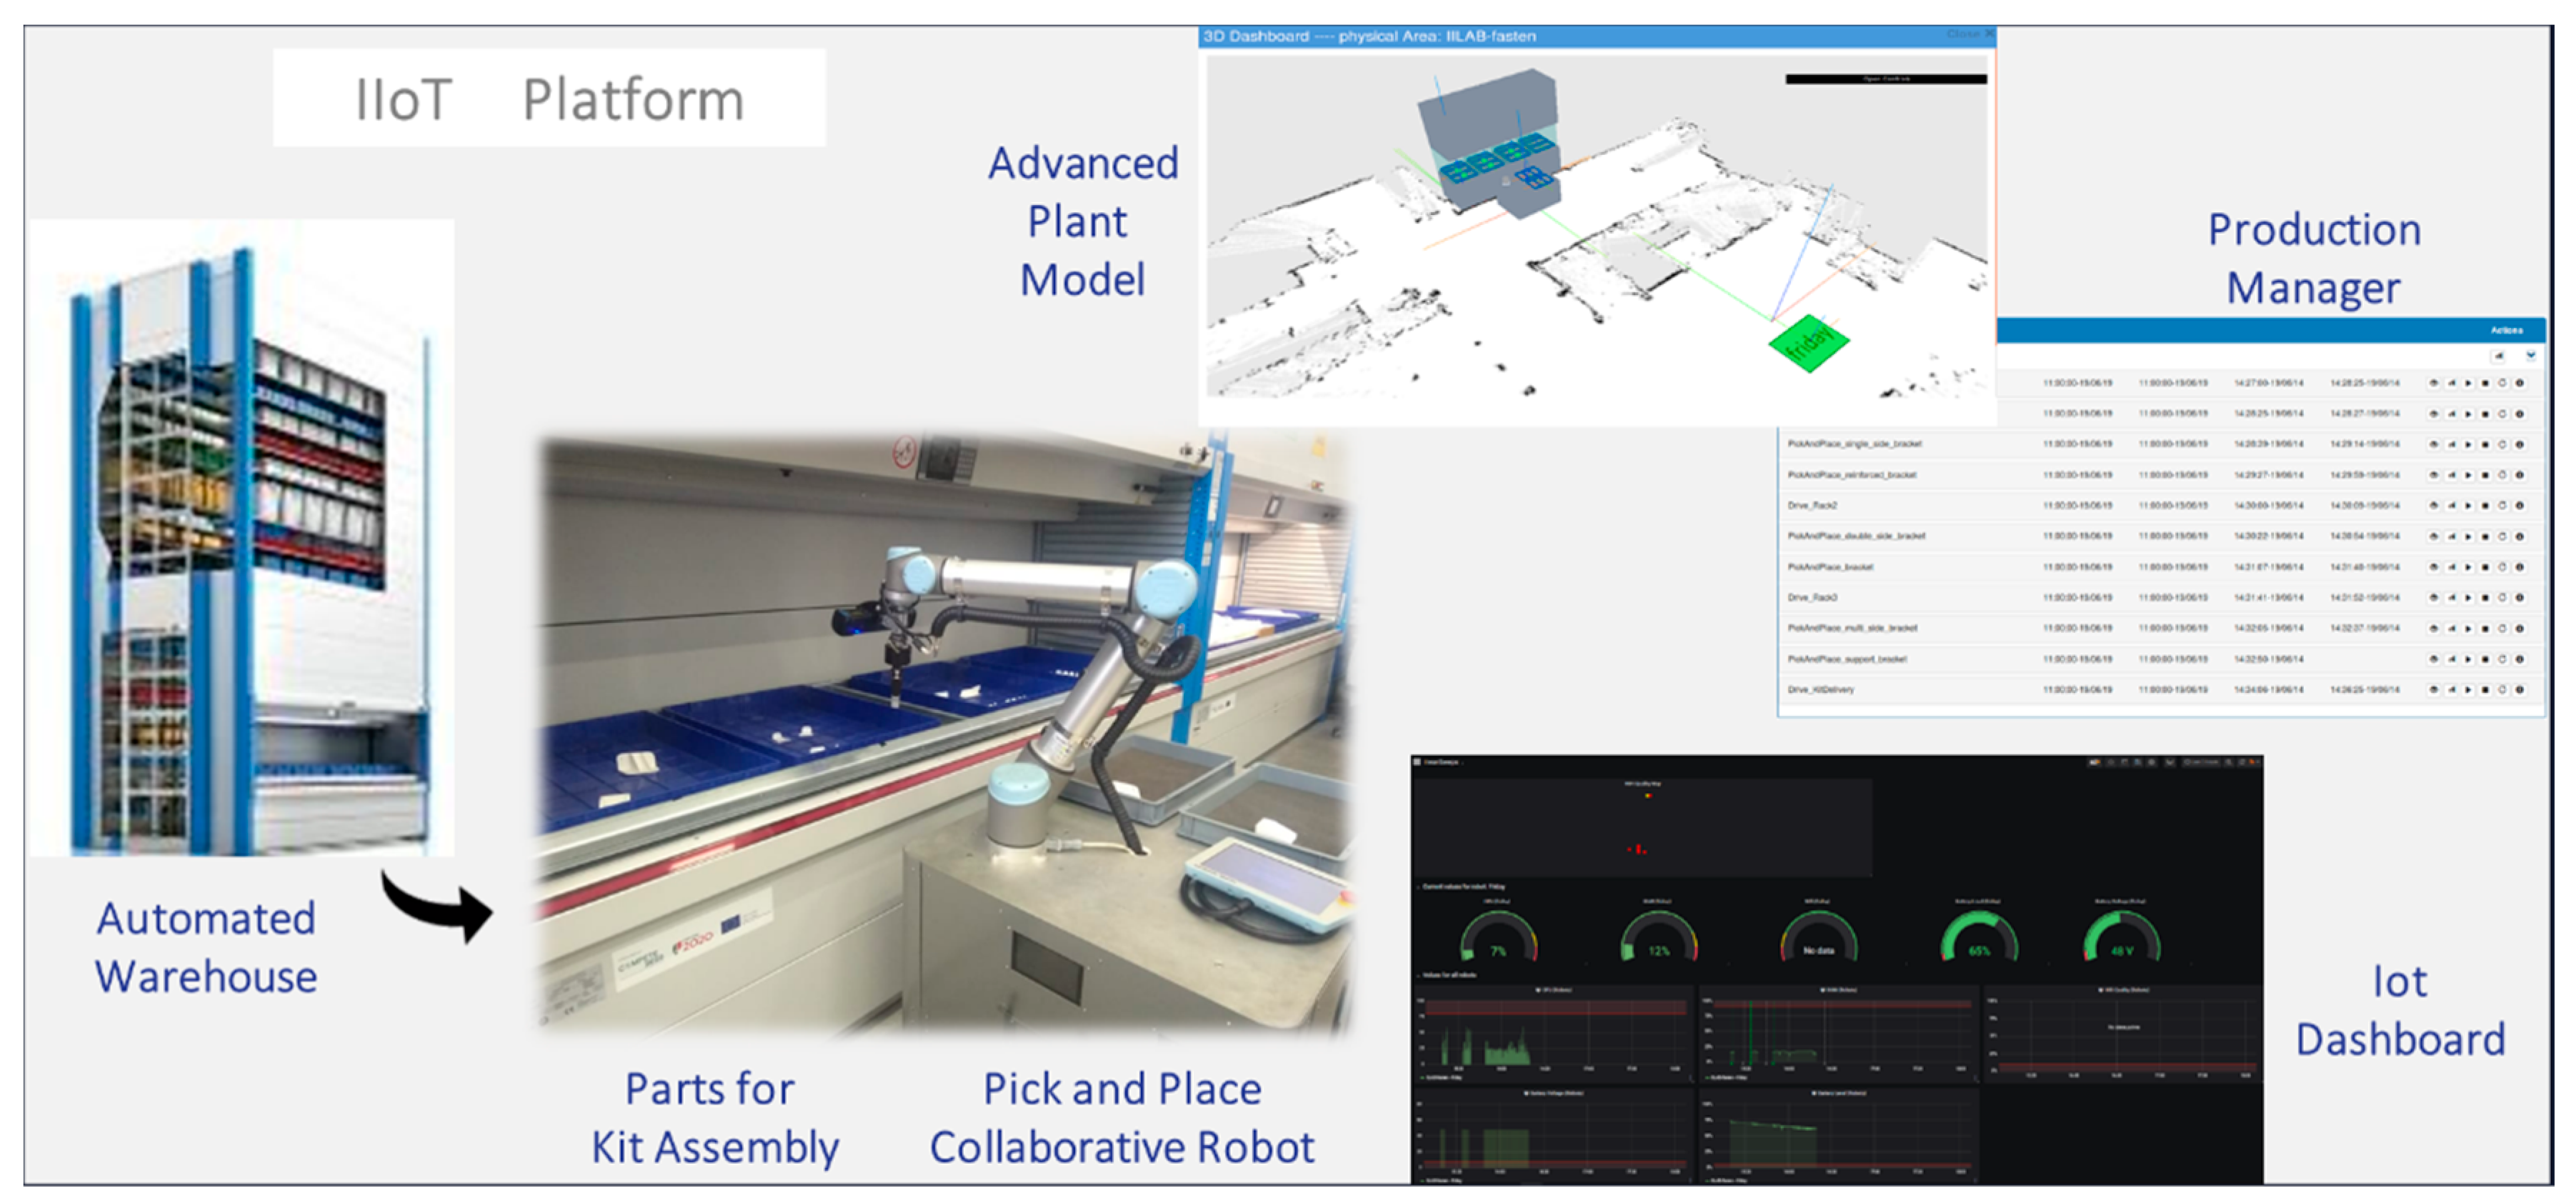Image resolution: width=2576 pixels, height=1203 pixels.
Task: Click eye icon on Drive_Rack3 row
Action: point(2433,598)
